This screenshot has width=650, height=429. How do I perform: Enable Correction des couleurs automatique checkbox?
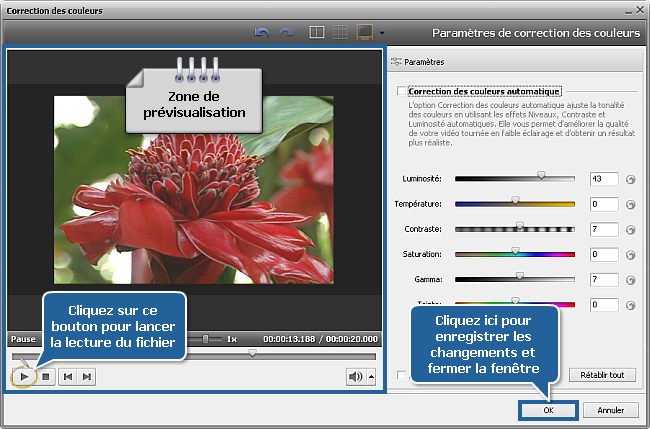pos(402,91)
